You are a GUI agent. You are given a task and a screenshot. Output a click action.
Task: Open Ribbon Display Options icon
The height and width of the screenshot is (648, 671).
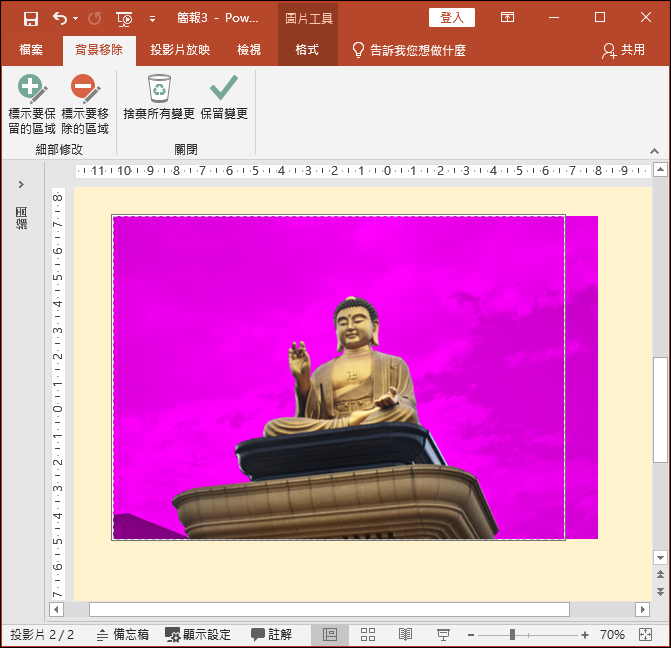(x=507, y=17)
